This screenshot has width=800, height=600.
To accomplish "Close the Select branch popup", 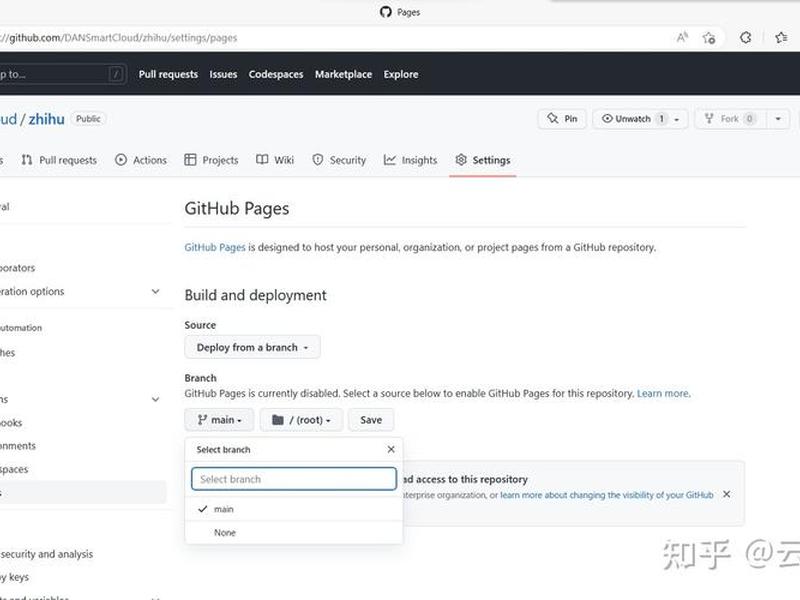I will (391, 449).
